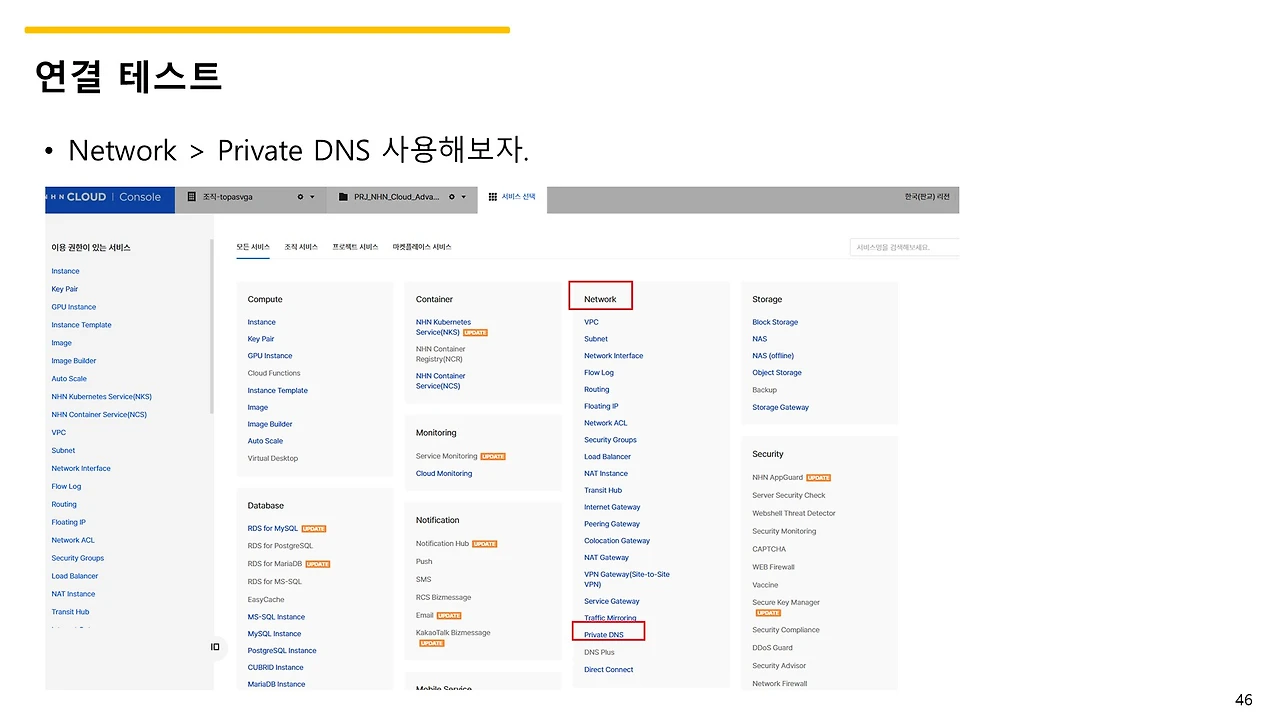1280x720 pixels.
Task: Open VPN Gateway(Site-to-Site VPN) under Network
Action: pyautogui.click(x=627, y=579)
